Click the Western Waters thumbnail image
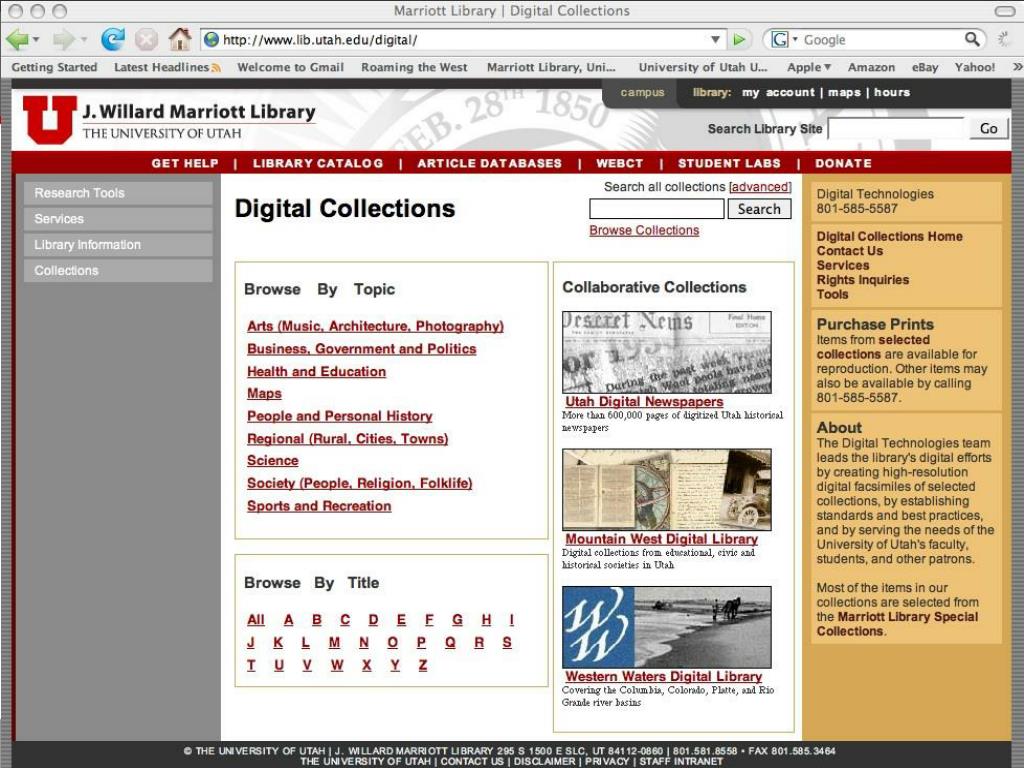Viewport: 1024px width, 768px height. click(x=666, y=627)
